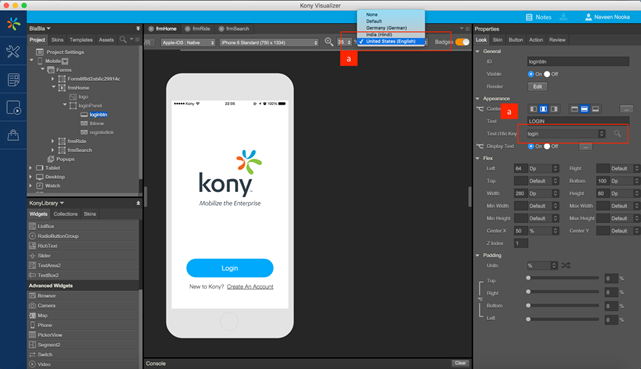Image resolution: width=641 pixels, height=369 pixels.
Task: Collapse the Appearance section
Action: [477, 98]
